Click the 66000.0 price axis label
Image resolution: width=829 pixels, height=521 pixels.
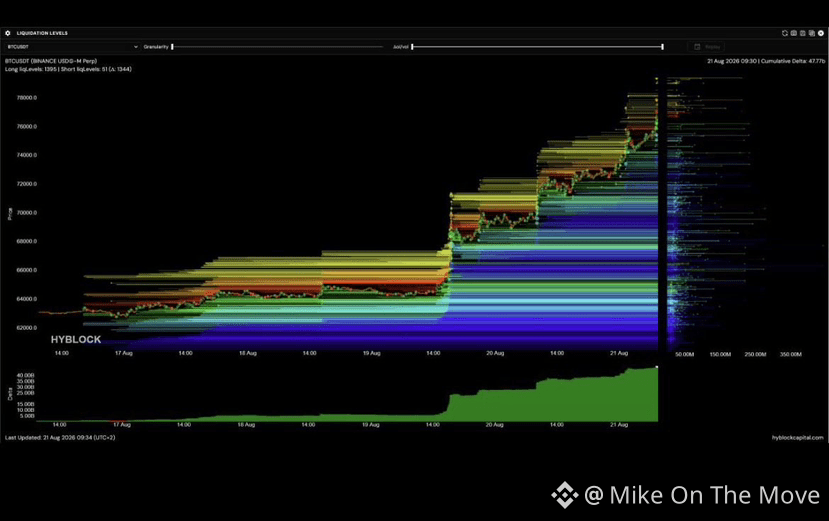tap(27, 270)
